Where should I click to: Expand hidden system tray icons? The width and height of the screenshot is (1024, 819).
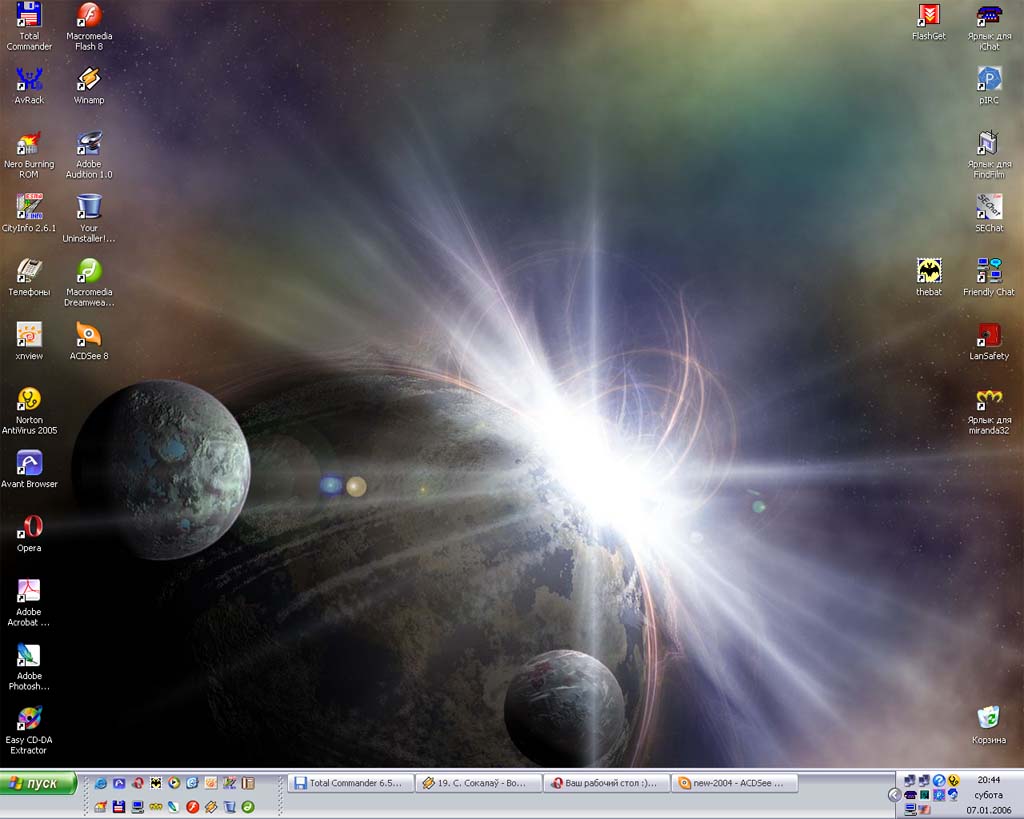tap(895, 795)
